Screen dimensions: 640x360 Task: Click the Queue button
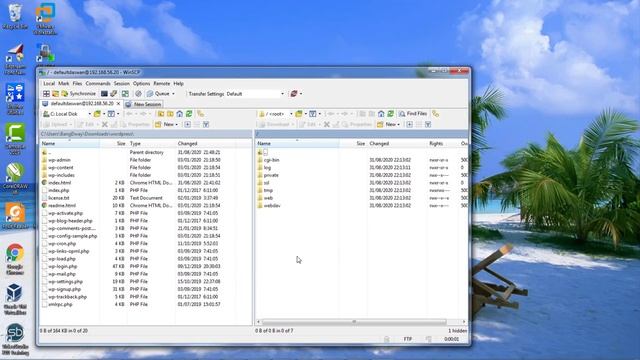158,93
